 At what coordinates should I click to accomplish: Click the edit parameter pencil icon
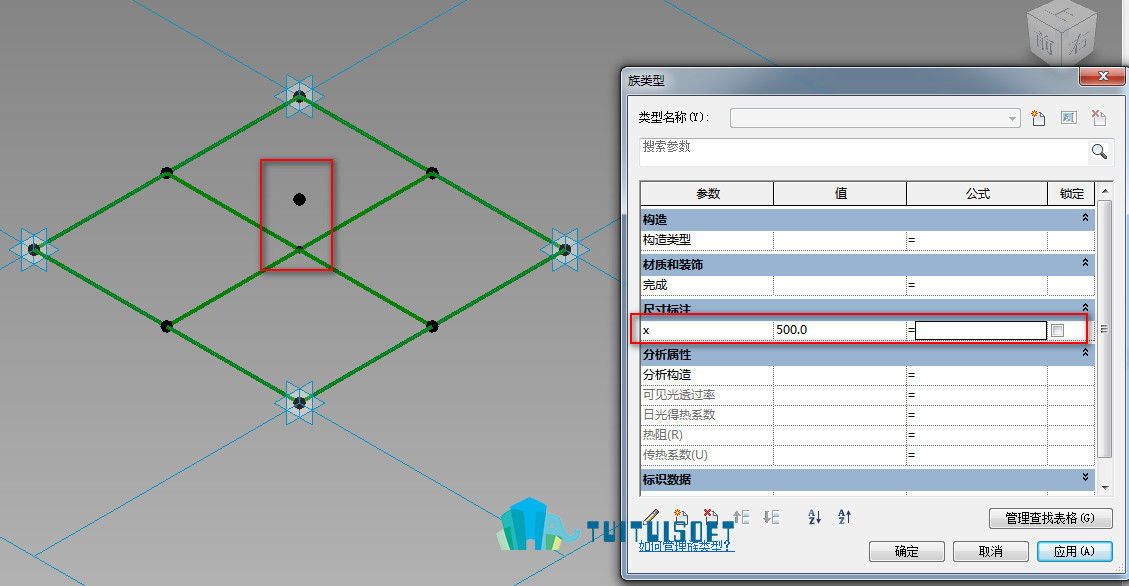[x=651, y=516]
